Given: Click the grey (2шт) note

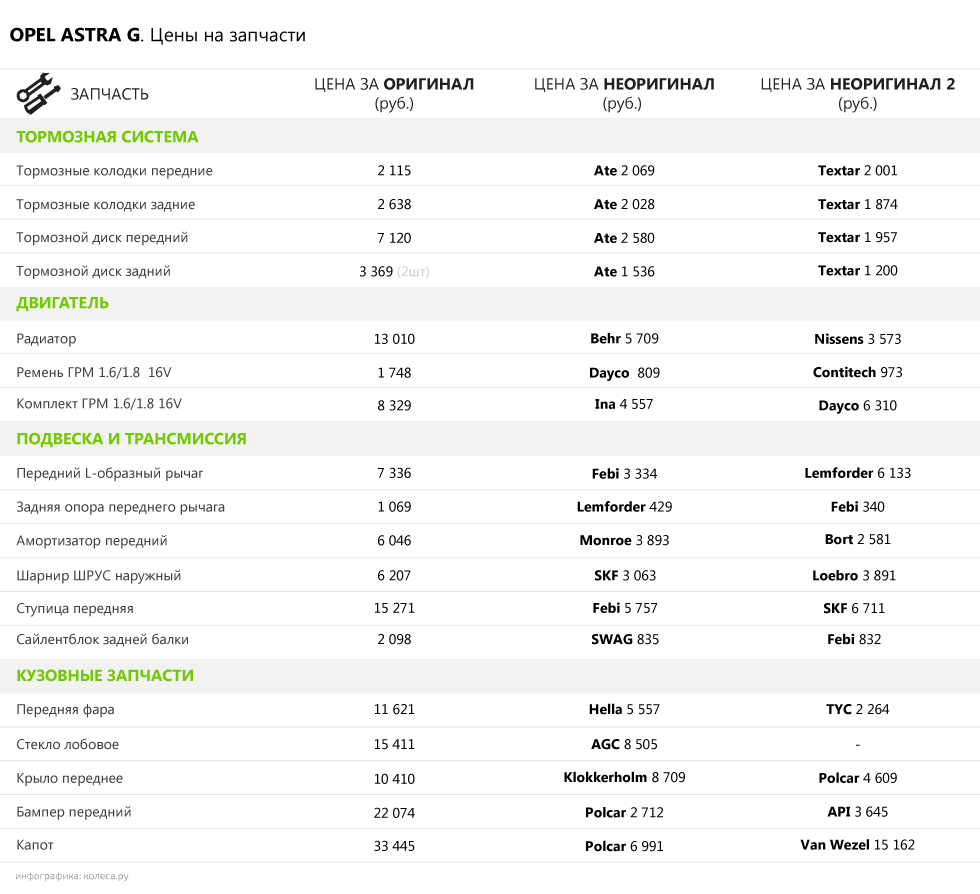Looking at the screenshot, I should coord(413,272).
